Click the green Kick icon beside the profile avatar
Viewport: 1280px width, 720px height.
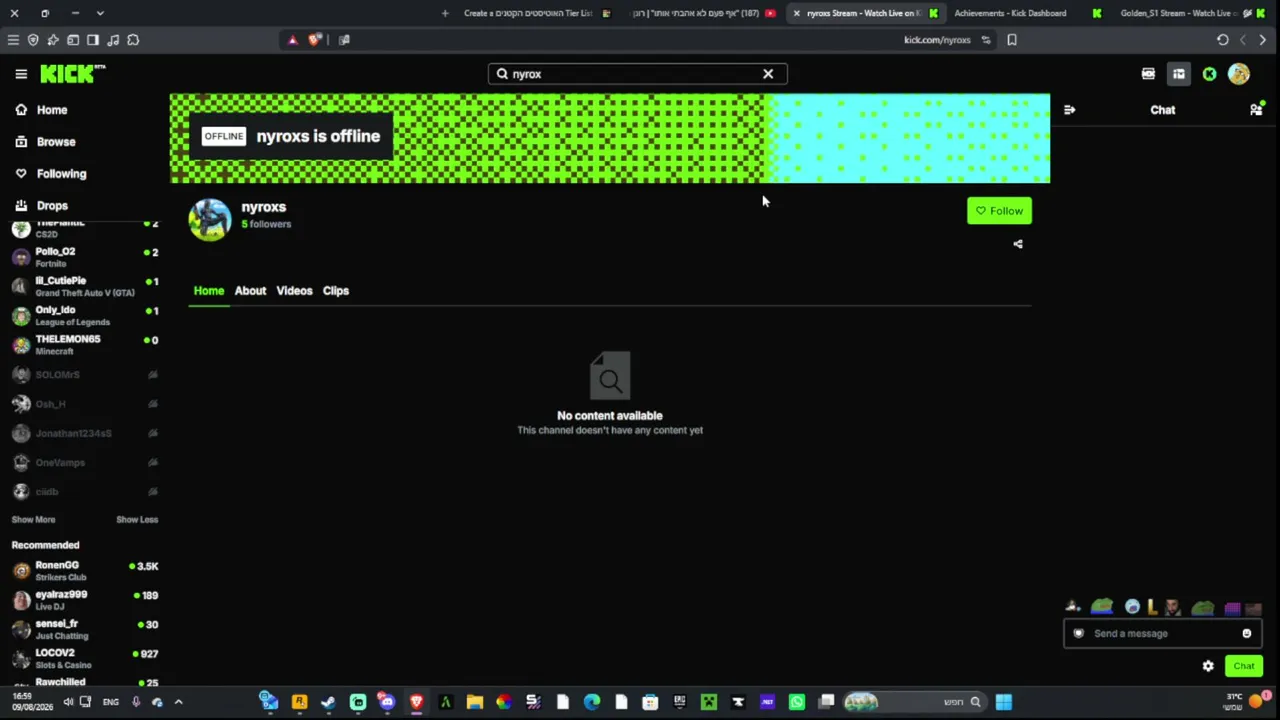1209,74
